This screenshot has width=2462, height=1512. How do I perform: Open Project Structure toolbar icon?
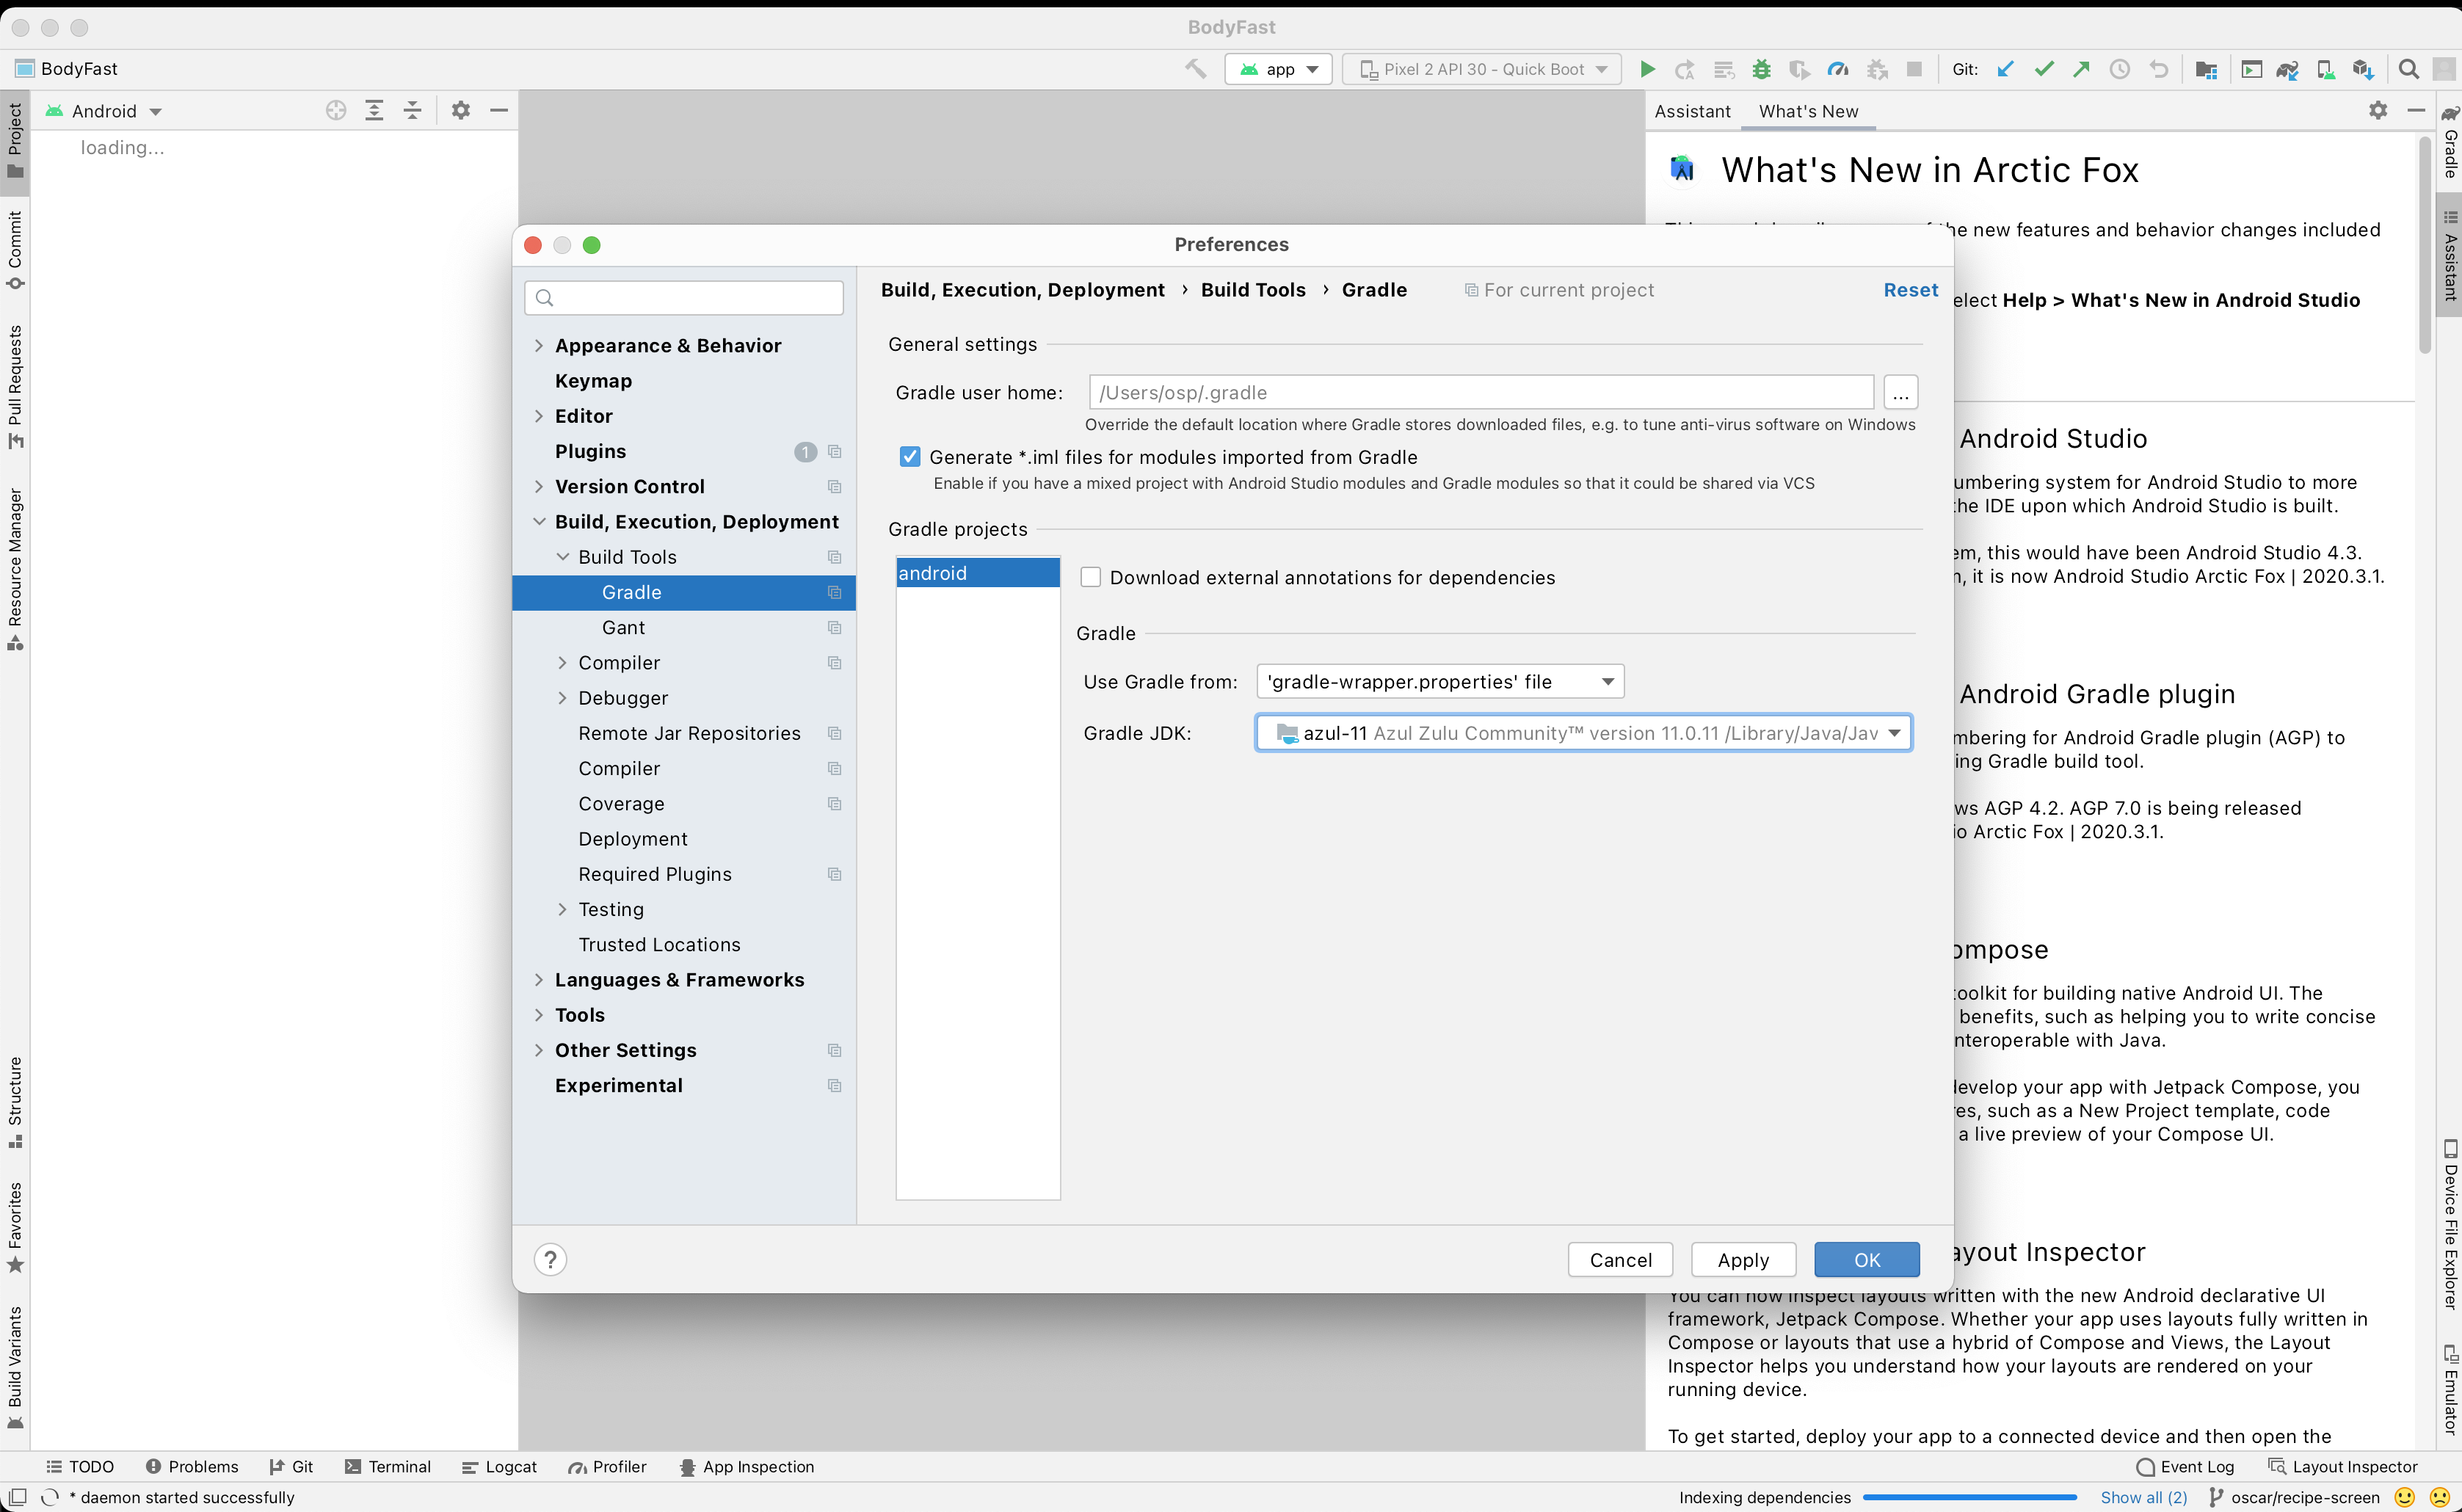click(x=2206, y=69)
